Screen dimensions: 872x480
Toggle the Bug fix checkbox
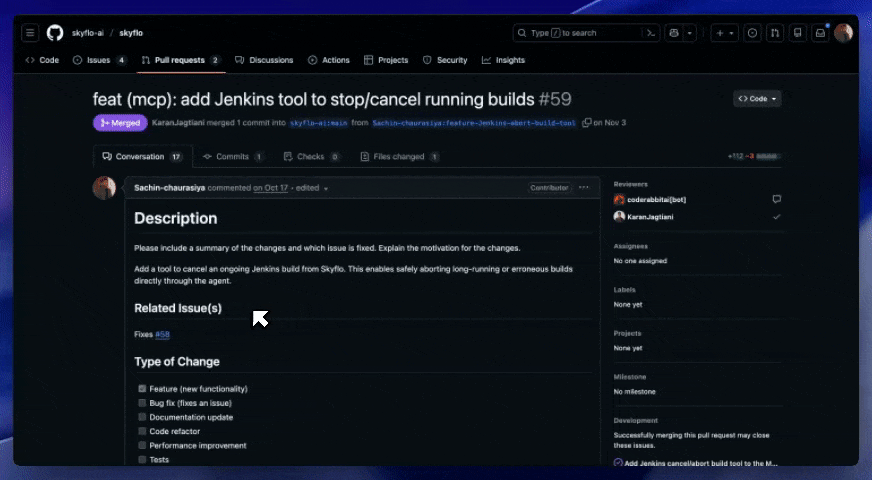click(142, 403)
